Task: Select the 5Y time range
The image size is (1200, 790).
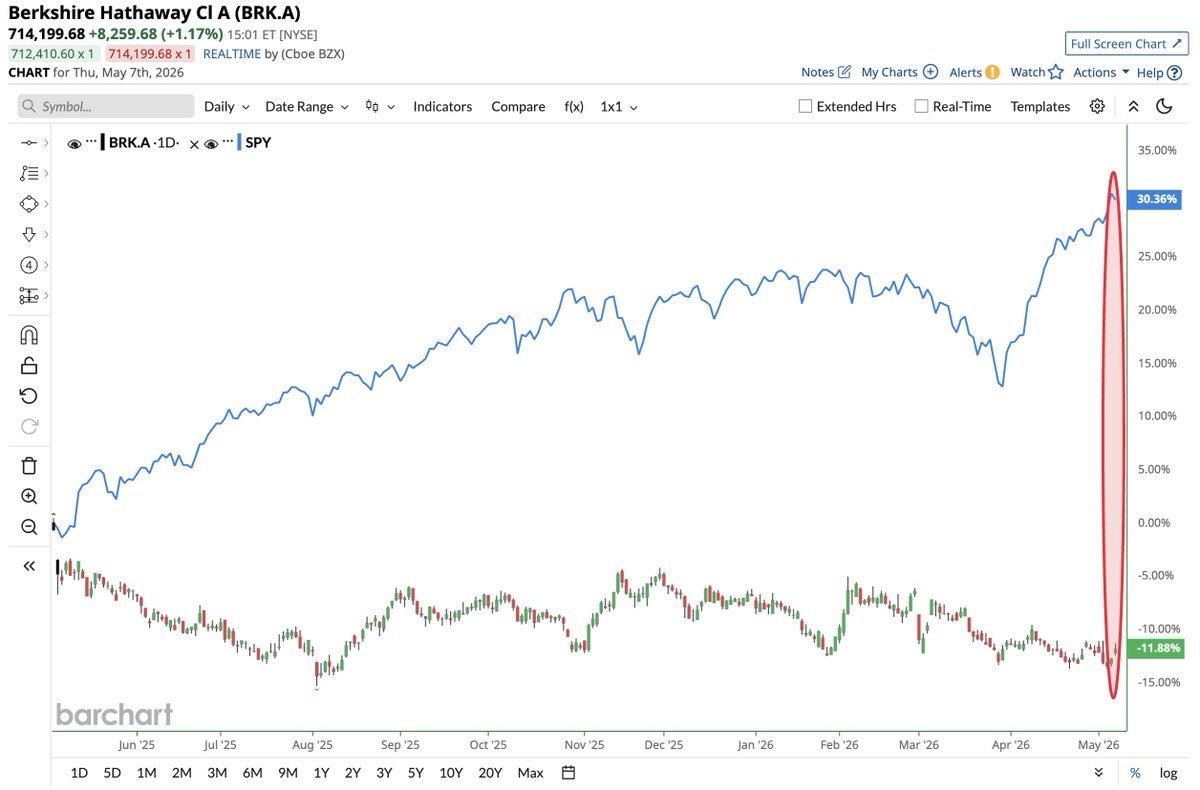Action: (416, 772)
